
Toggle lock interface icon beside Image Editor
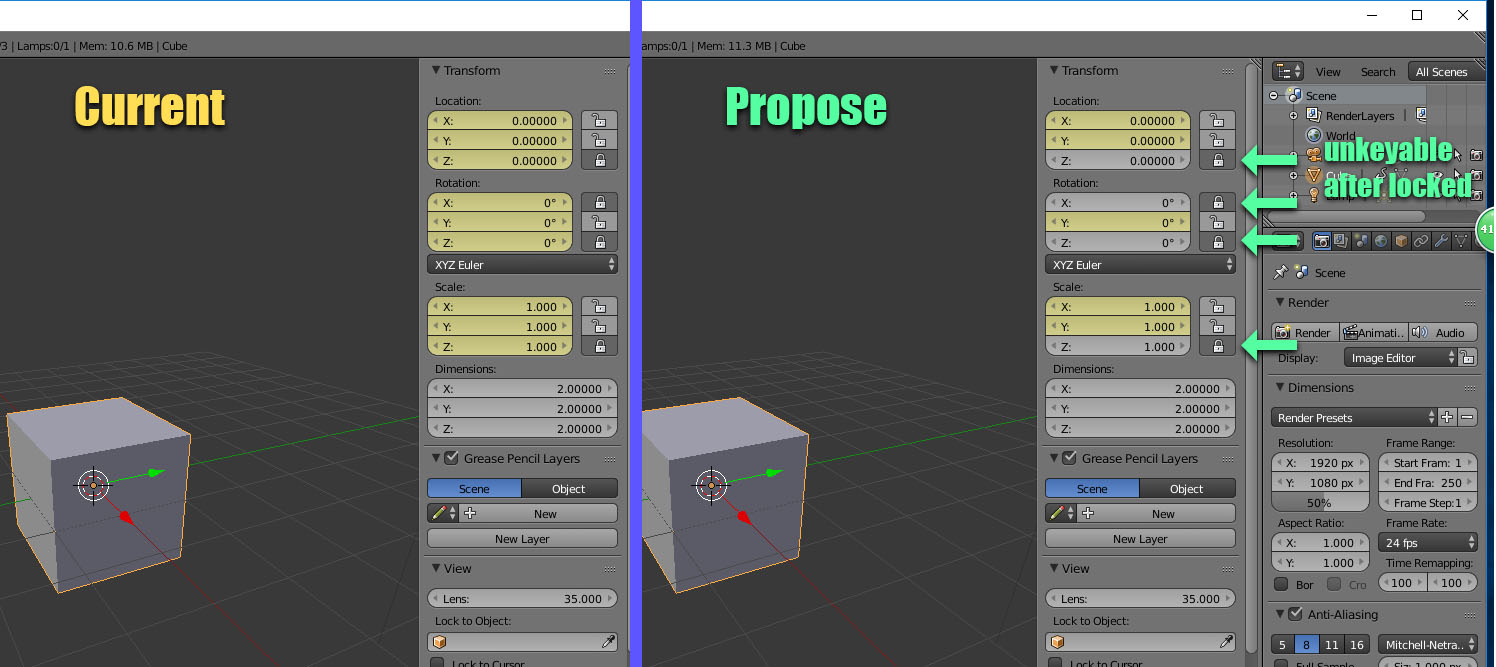(1467, 358)
